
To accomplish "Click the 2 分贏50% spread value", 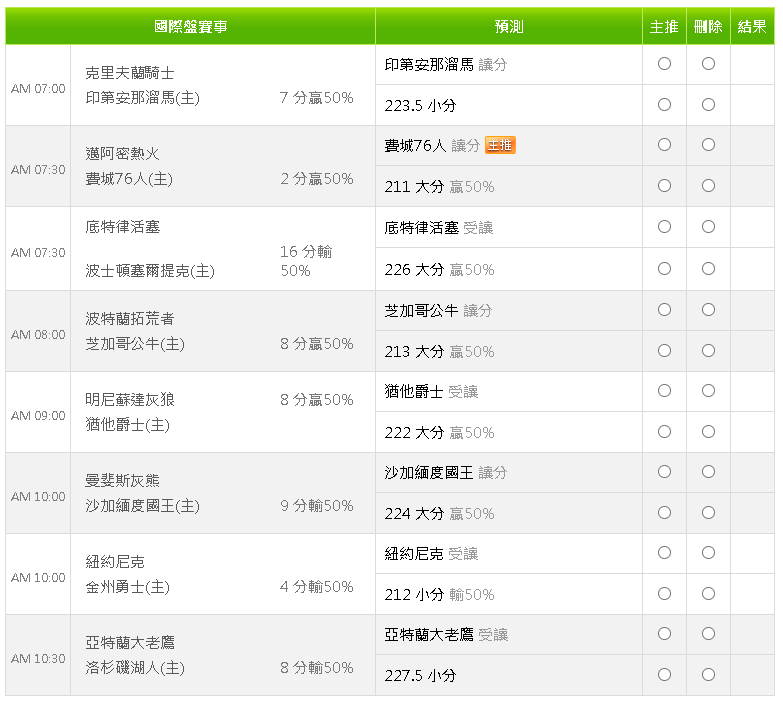I will point(317,179).
